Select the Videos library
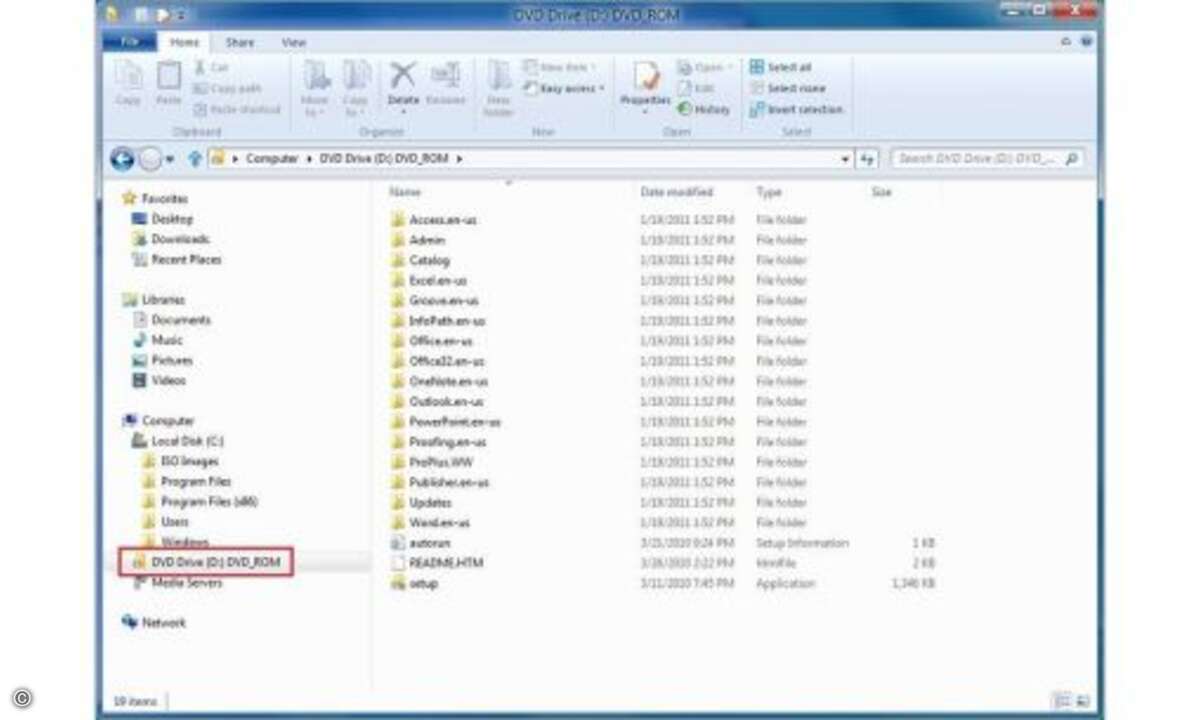The height and width of the screenshot is (720, 1200). coord(160,380)
